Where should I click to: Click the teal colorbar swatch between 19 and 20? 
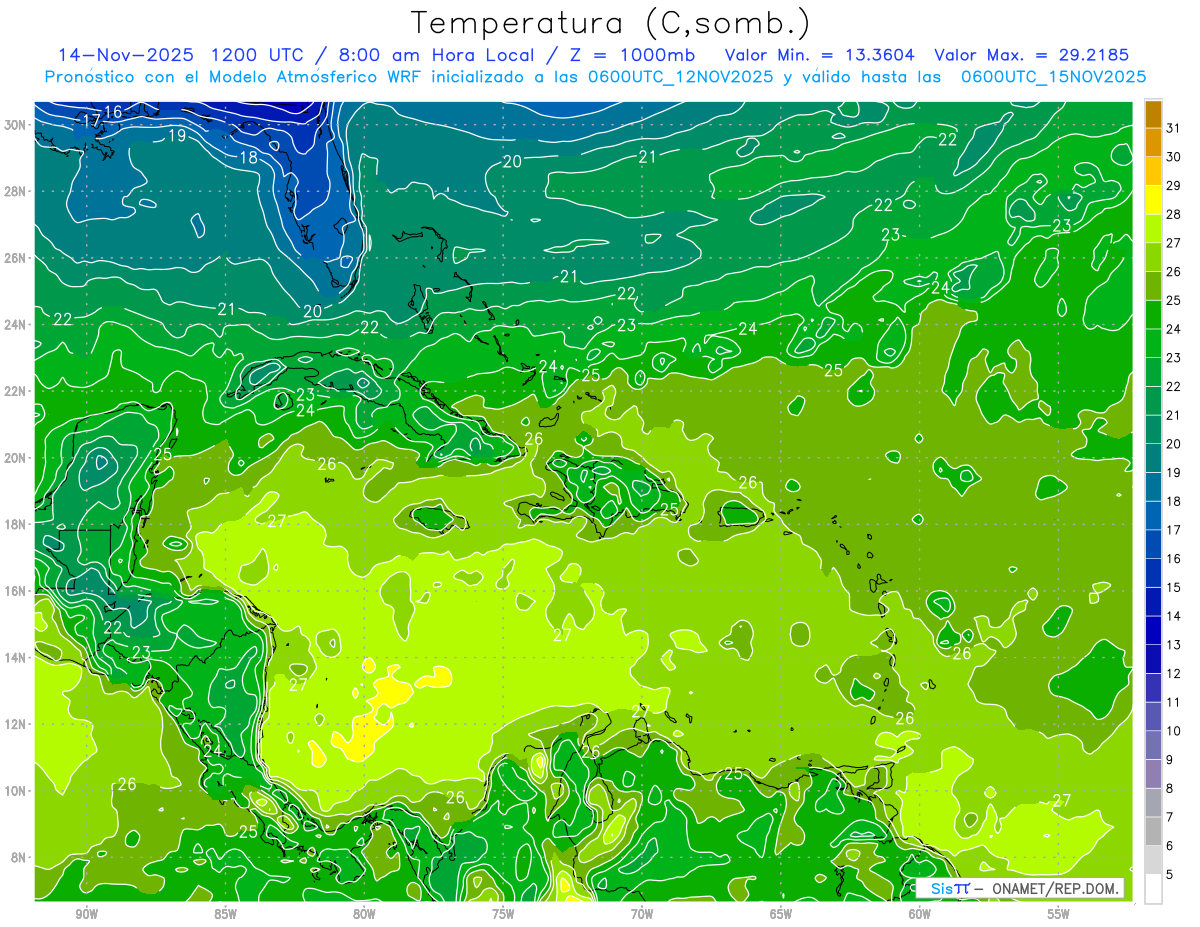pyautogui.click(x=1153, y=458)
